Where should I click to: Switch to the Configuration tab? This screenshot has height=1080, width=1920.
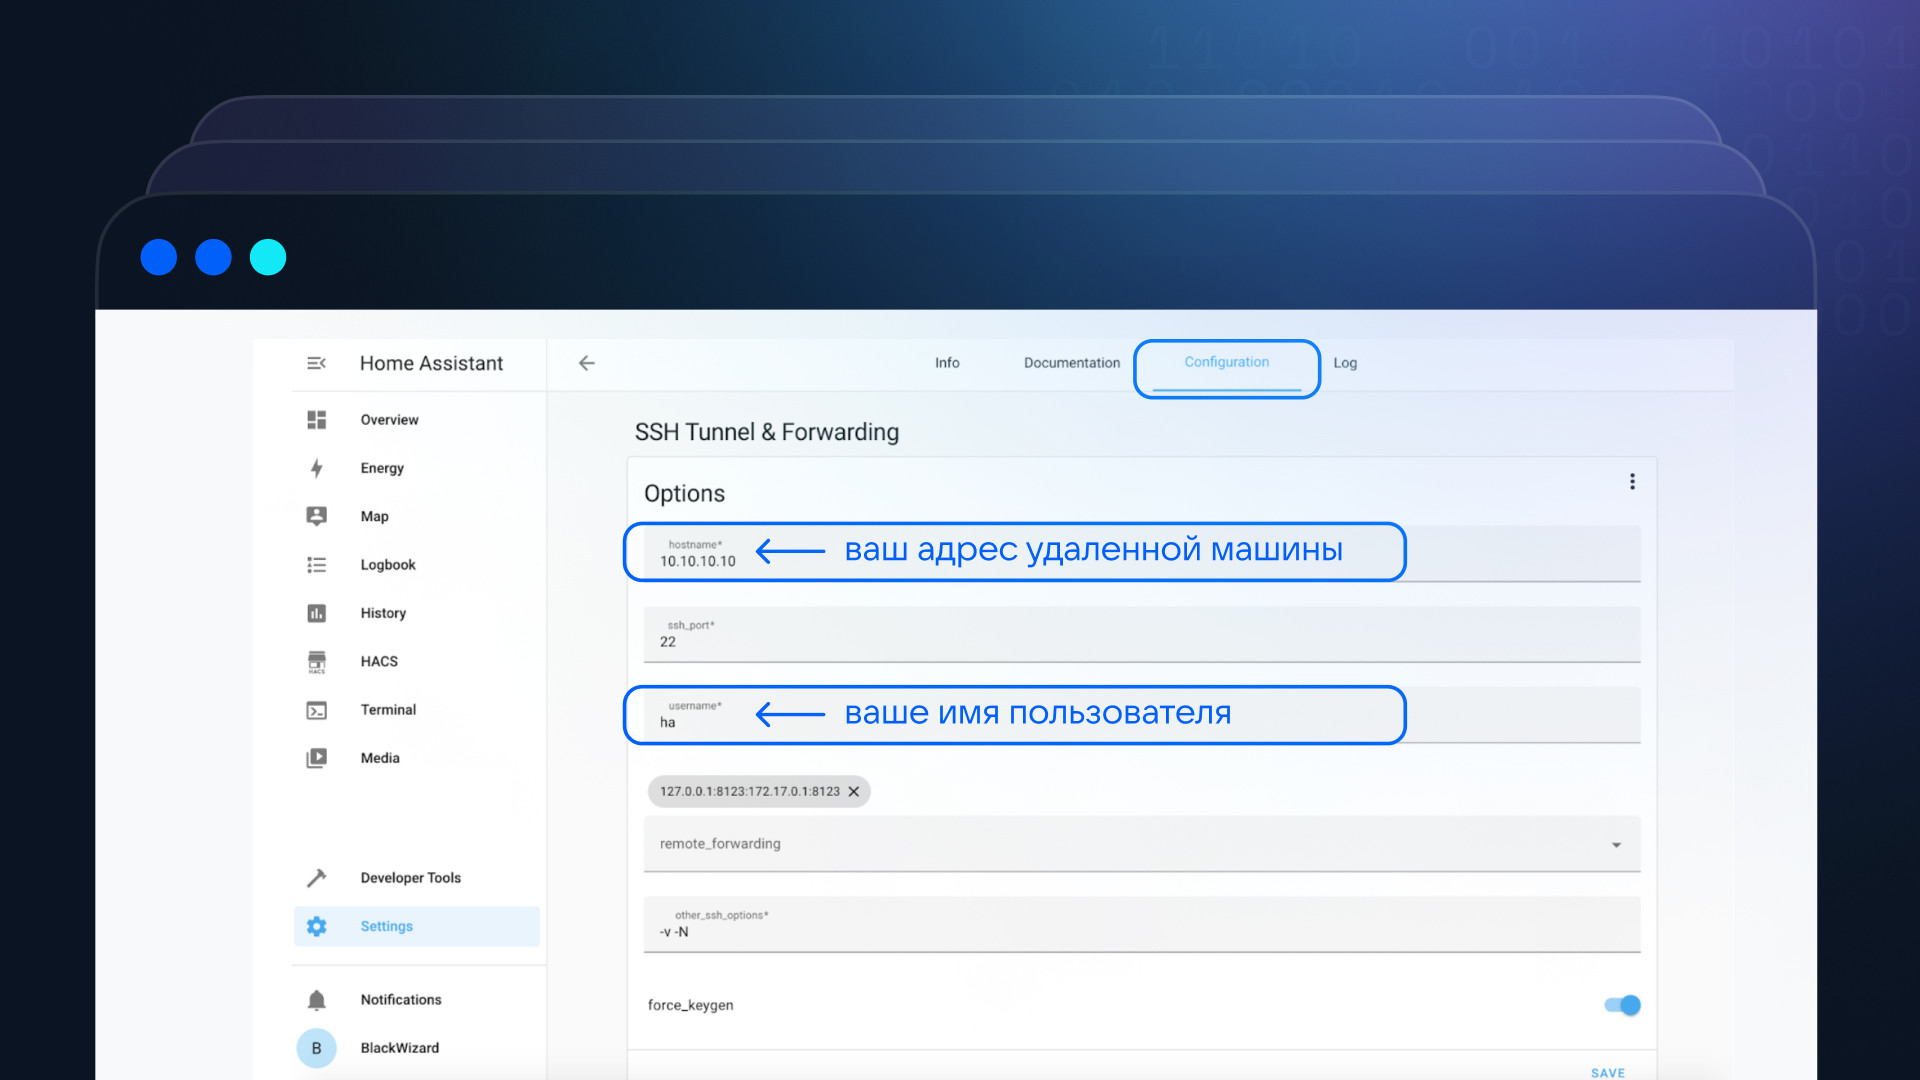pos(1226,363)
